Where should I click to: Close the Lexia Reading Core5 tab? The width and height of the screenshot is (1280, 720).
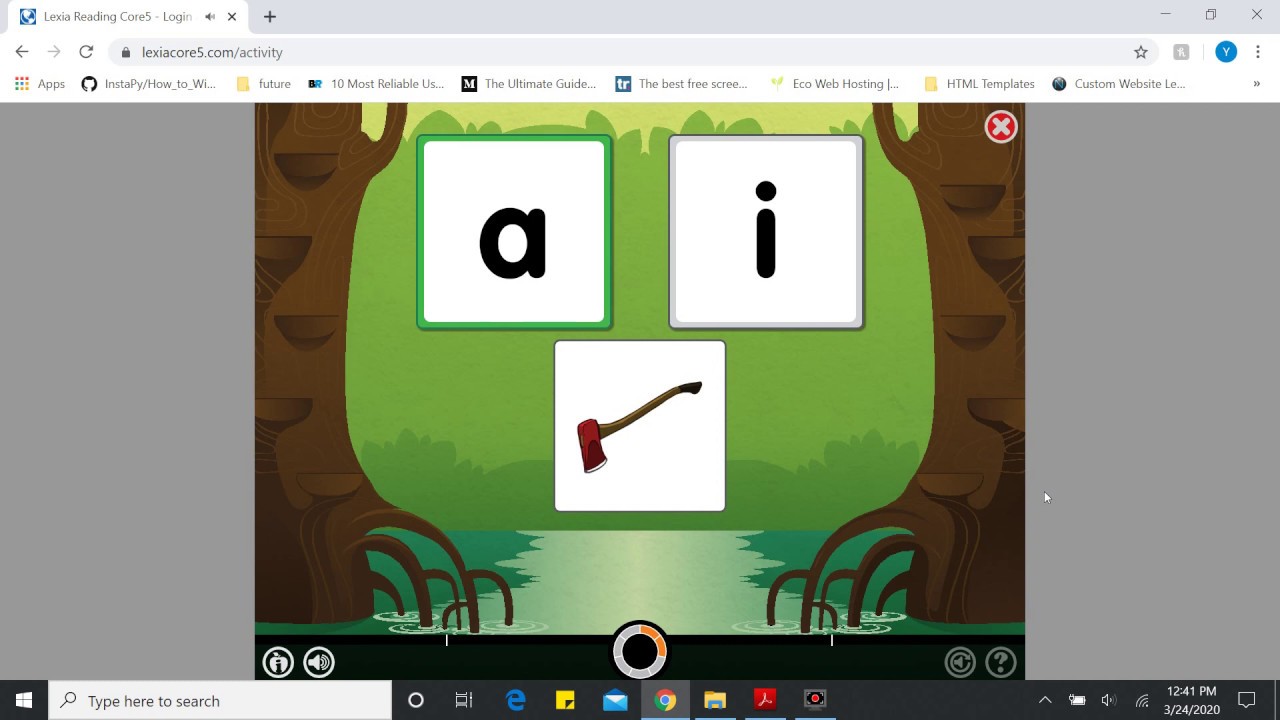pos(232,16)
